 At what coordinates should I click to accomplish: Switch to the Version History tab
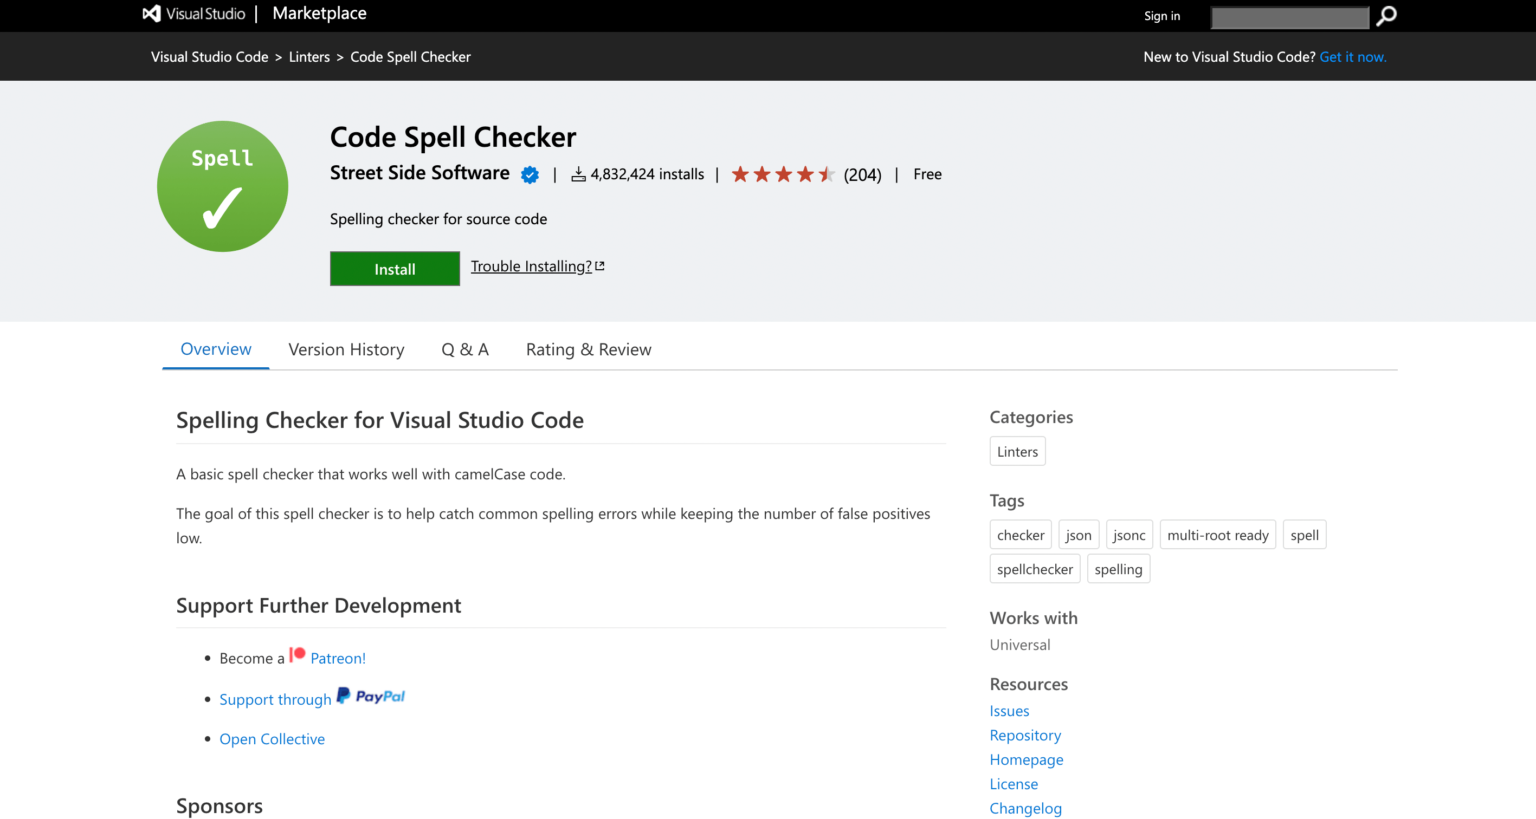[346, 349]
